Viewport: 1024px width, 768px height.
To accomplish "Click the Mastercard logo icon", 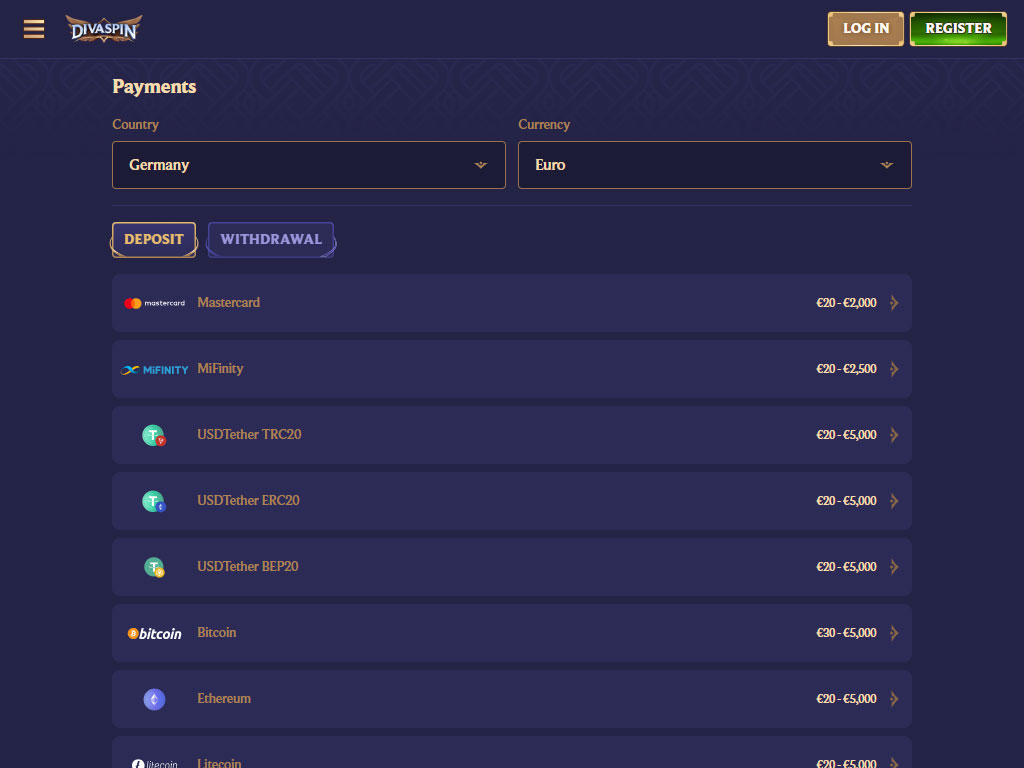I will (155, 303).
